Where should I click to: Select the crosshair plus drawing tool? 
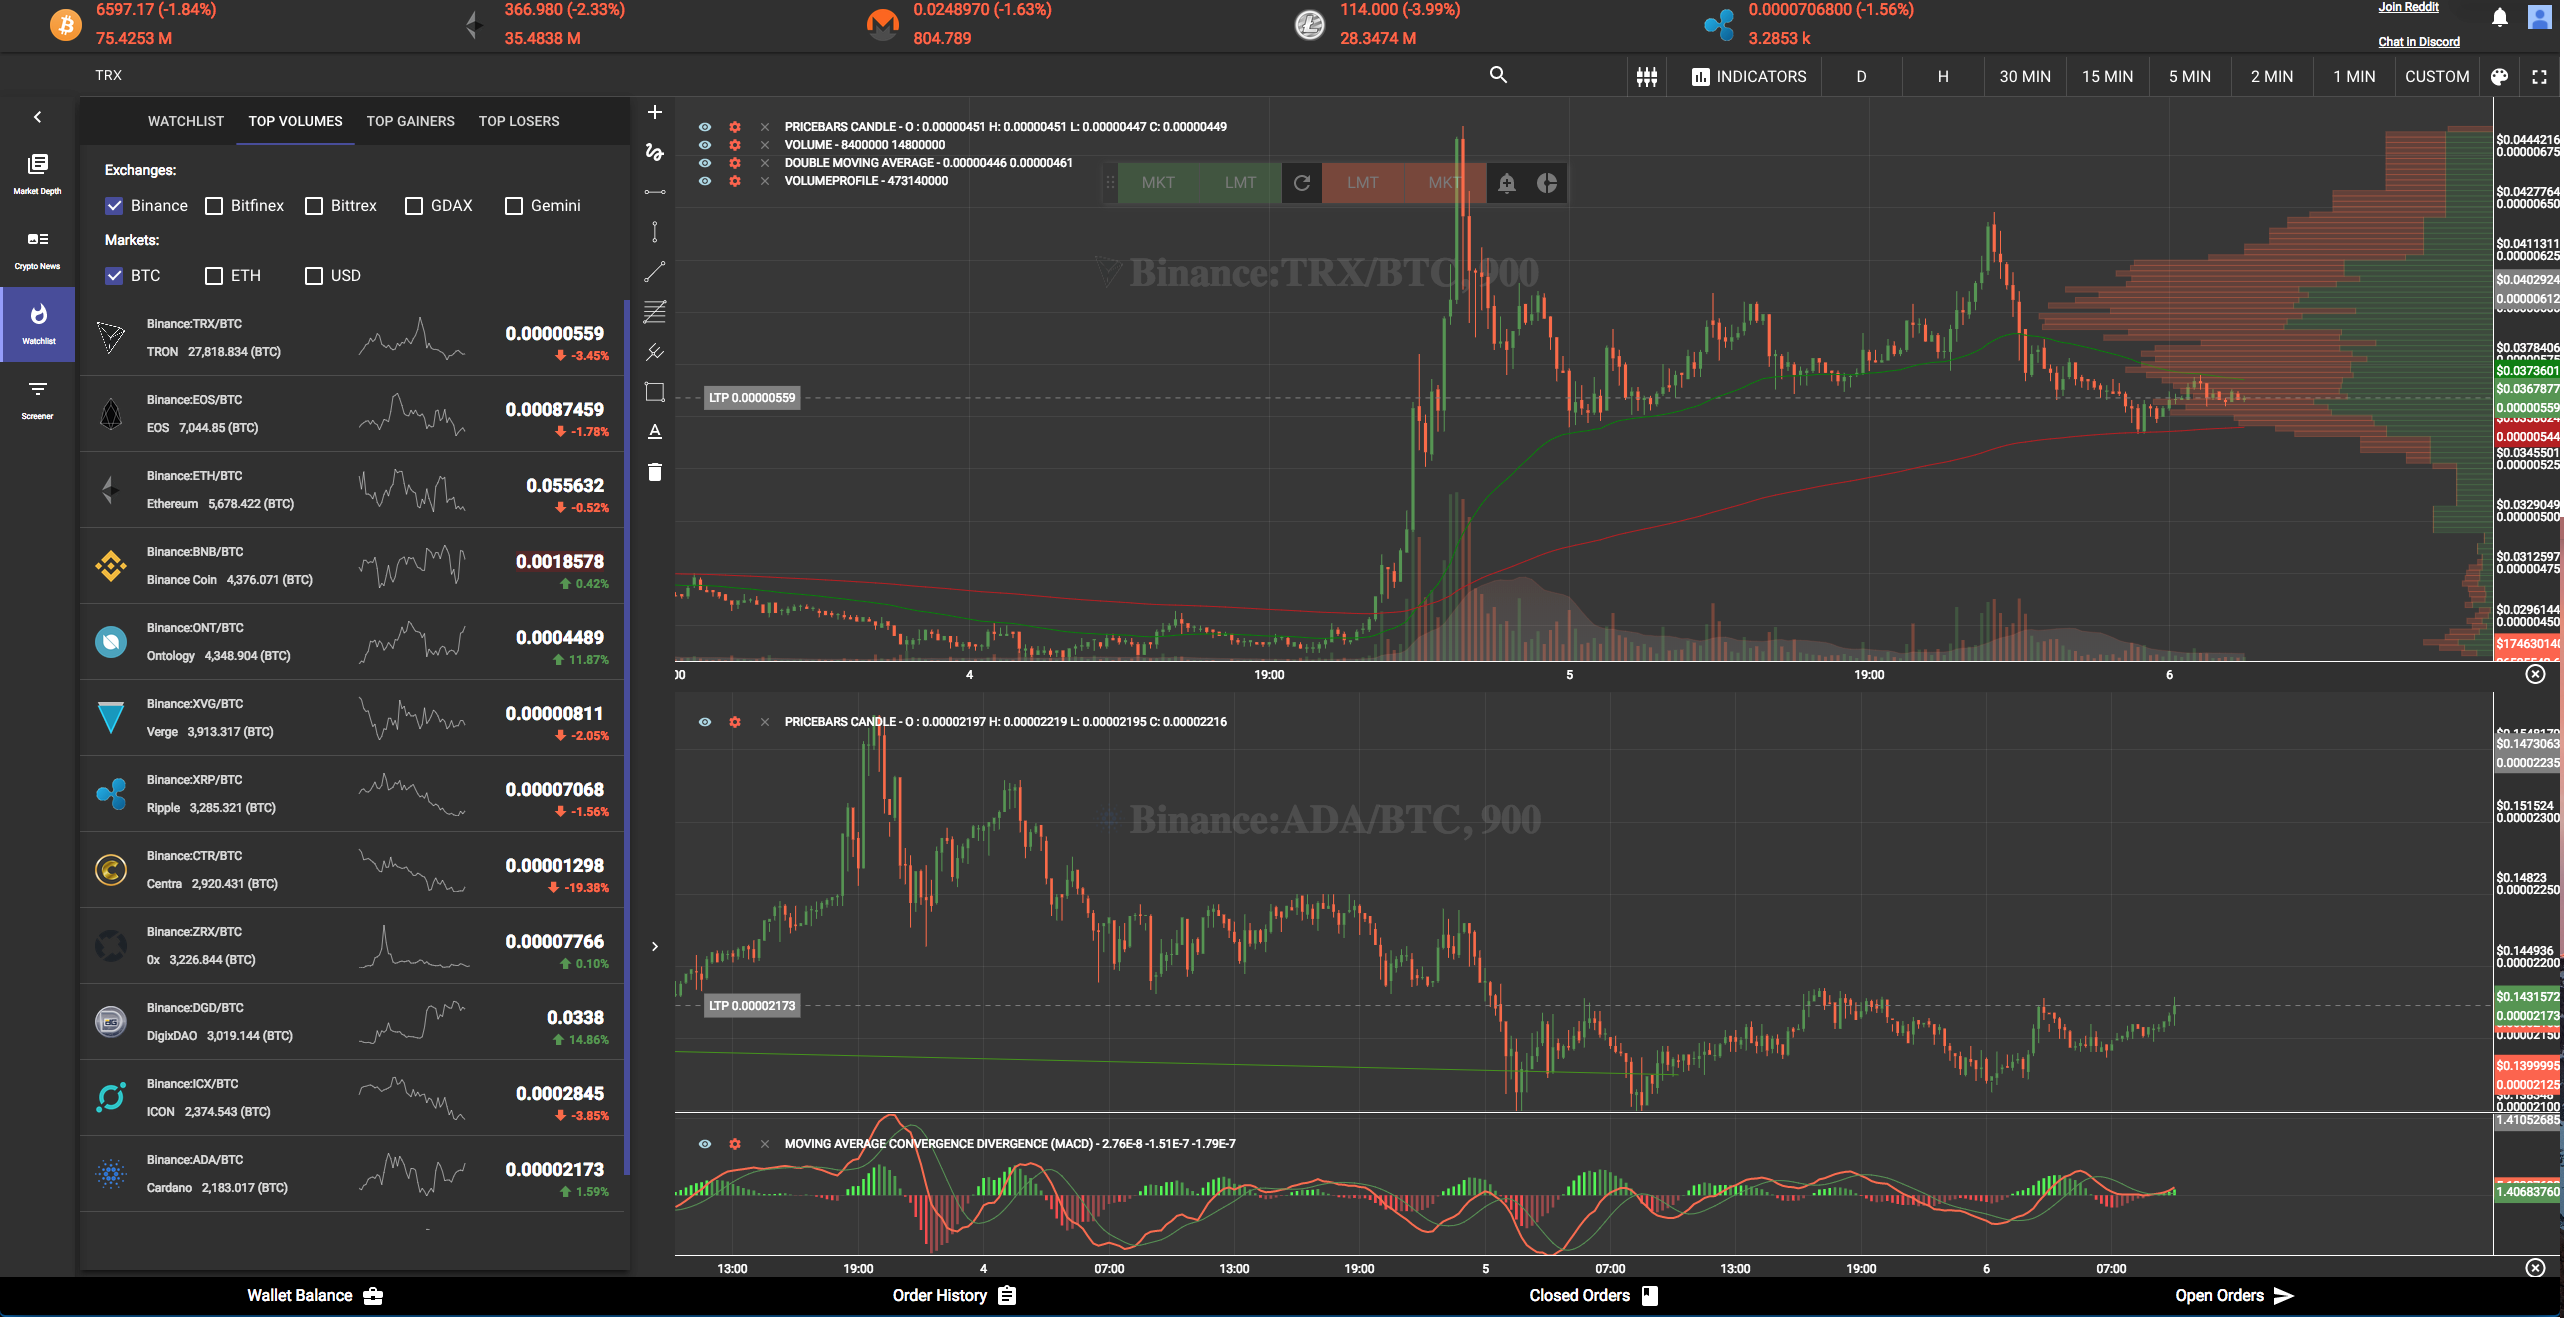pos(654,112)
